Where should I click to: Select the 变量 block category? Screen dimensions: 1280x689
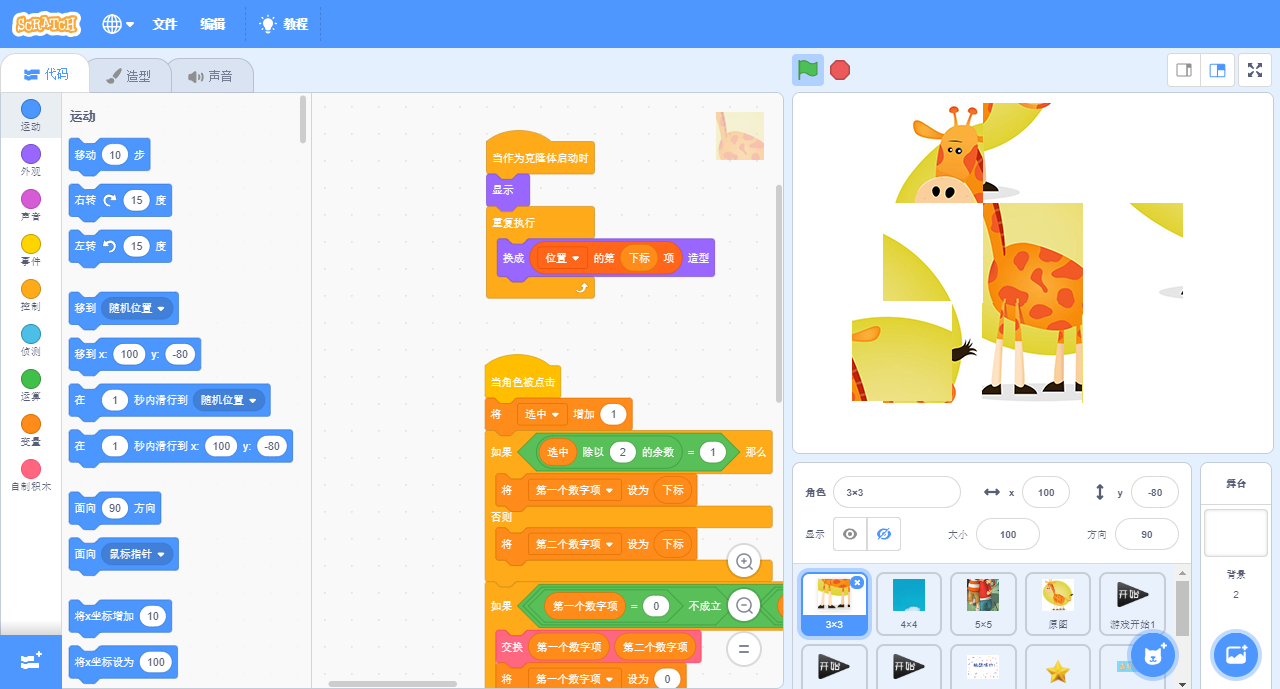[31, 430]
